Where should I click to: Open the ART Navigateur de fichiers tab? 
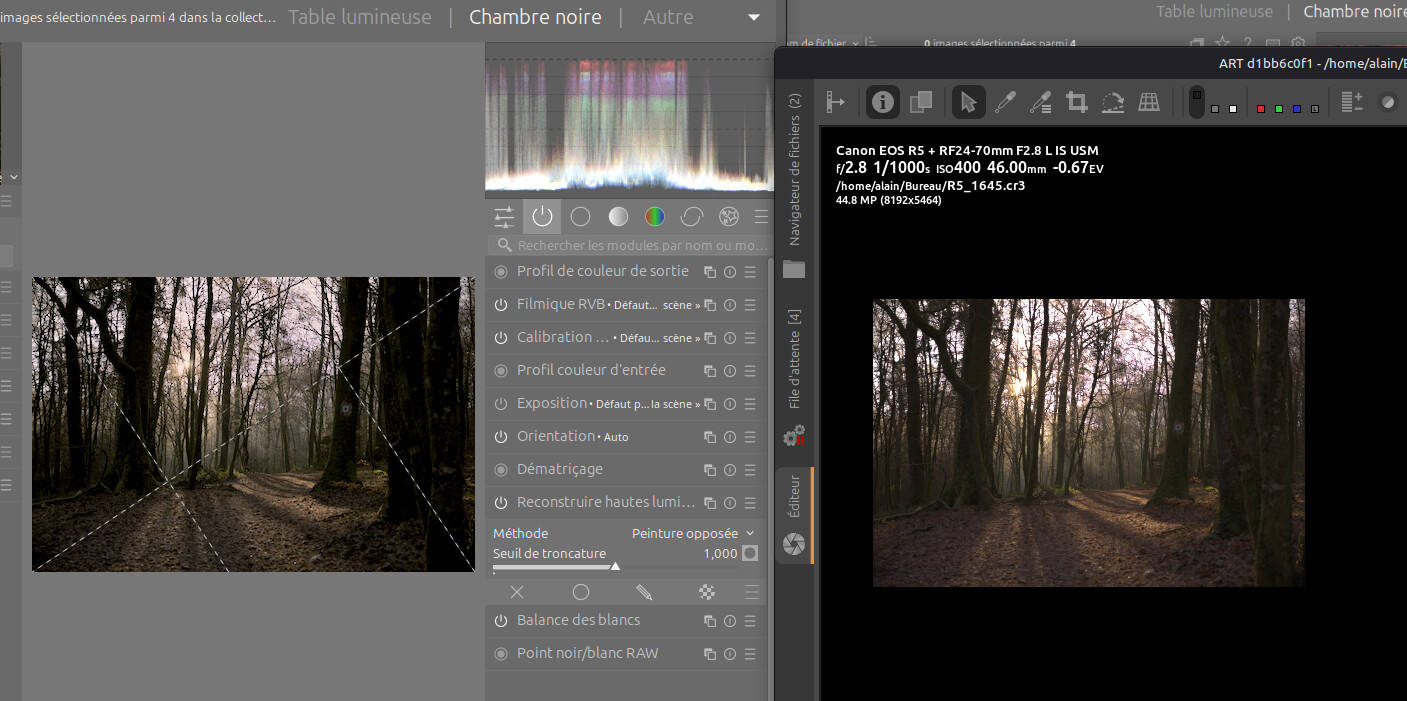coord(795,170)
